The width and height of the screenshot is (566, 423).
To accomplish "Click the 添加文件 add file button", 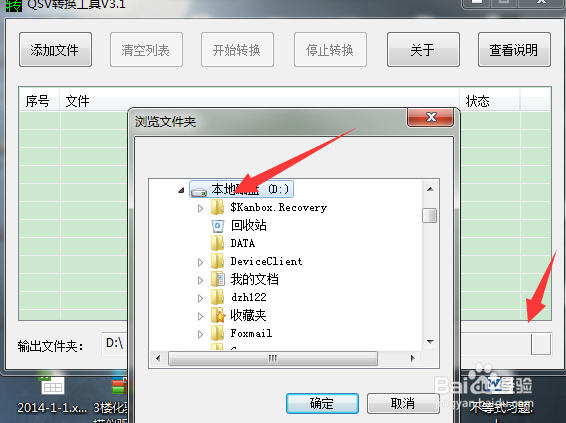I will coord(55,50).
